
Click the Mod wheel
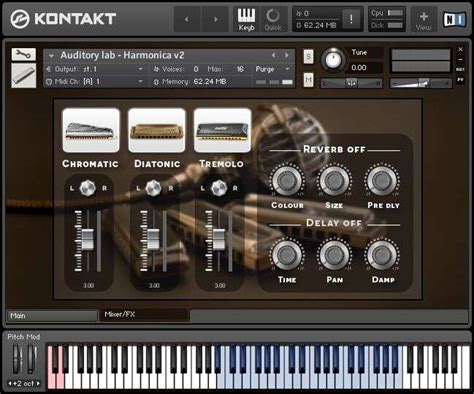pos(32,359)
